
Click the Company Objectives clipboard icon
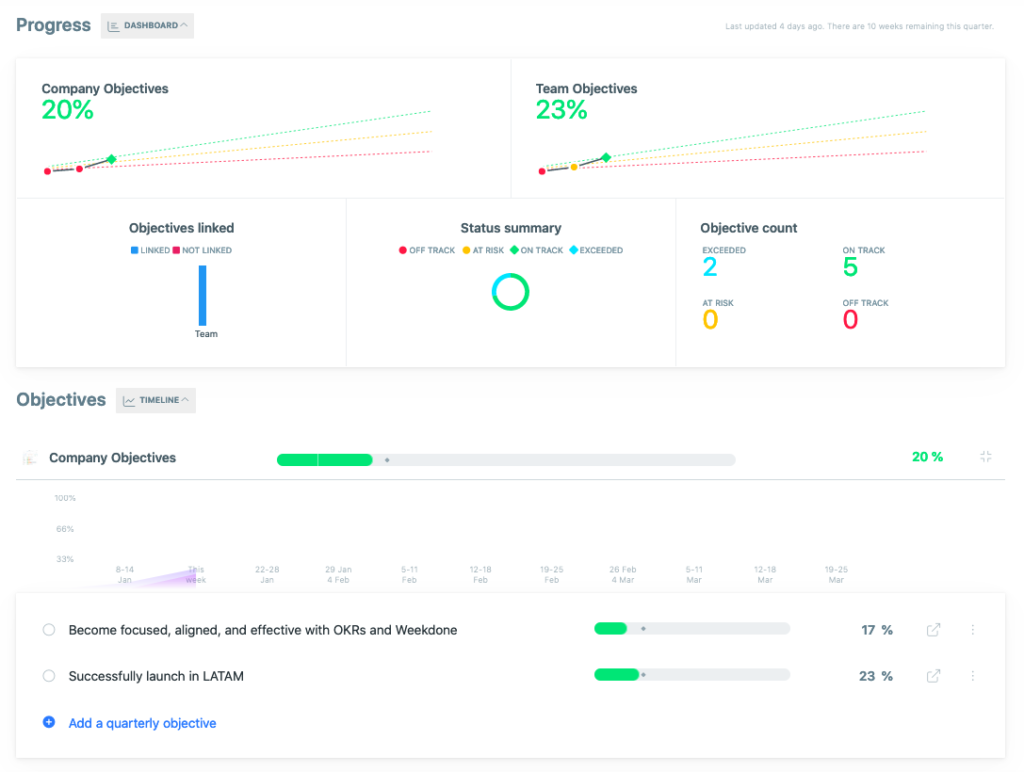tap(29, 457)
